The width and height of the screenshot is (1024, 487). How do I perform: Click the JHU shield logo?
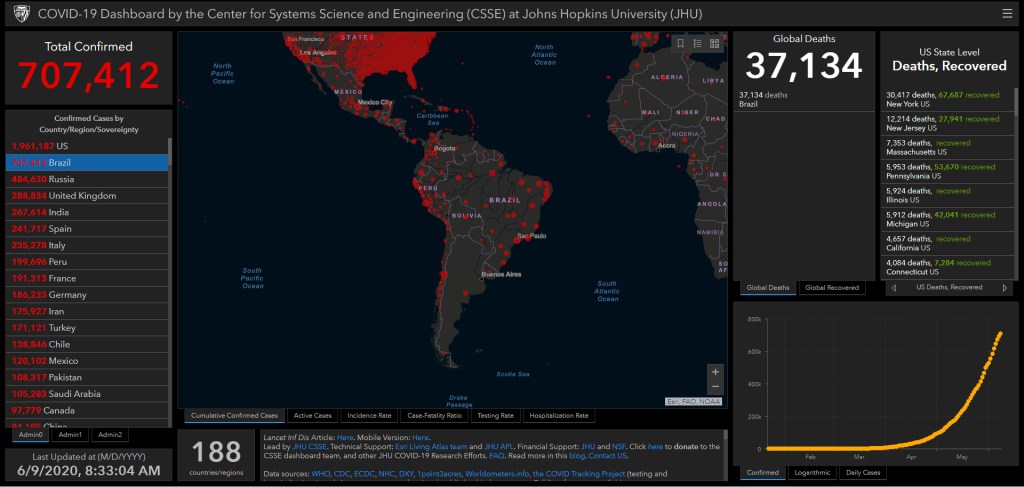[x=21, y=14]
